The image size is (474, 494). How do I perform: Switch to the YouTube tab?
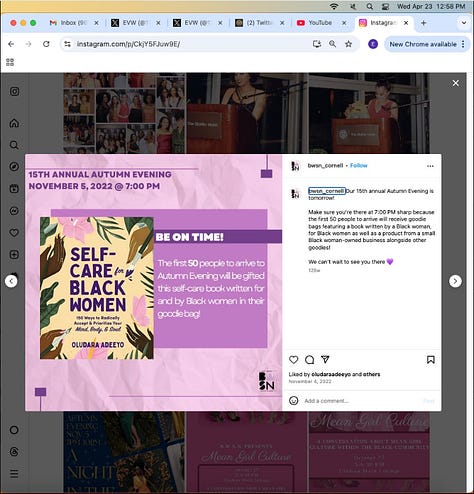click(321, 23)
